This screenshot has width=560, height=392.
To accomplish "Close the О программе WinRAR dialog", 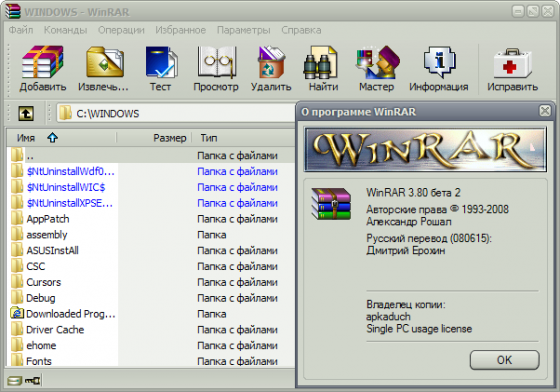I will pos(545,111).
